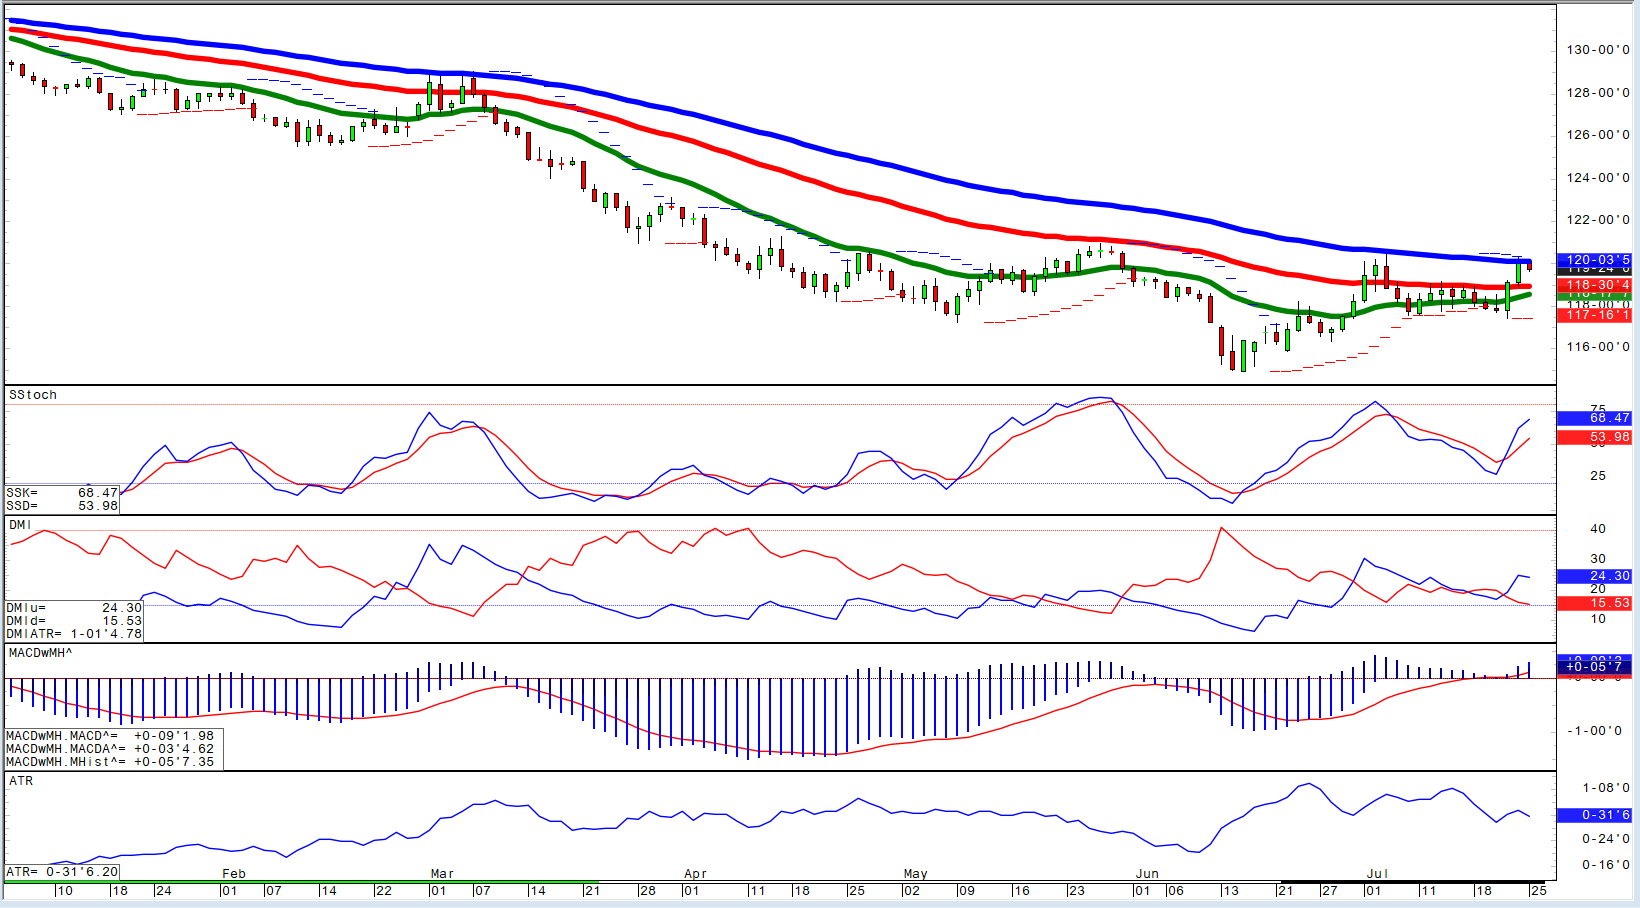This screenshot has height=908, width=1640.
Task: Click the MACDwMH.MHist^= +0-05'7.35 readout
Action: pyautogui.click(x=110, y=762)
